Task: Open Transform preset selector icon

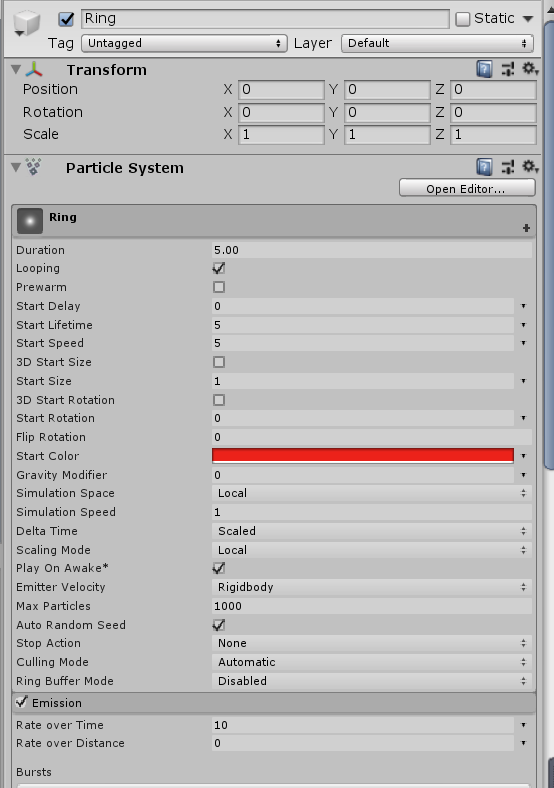Action: point(508,69)
